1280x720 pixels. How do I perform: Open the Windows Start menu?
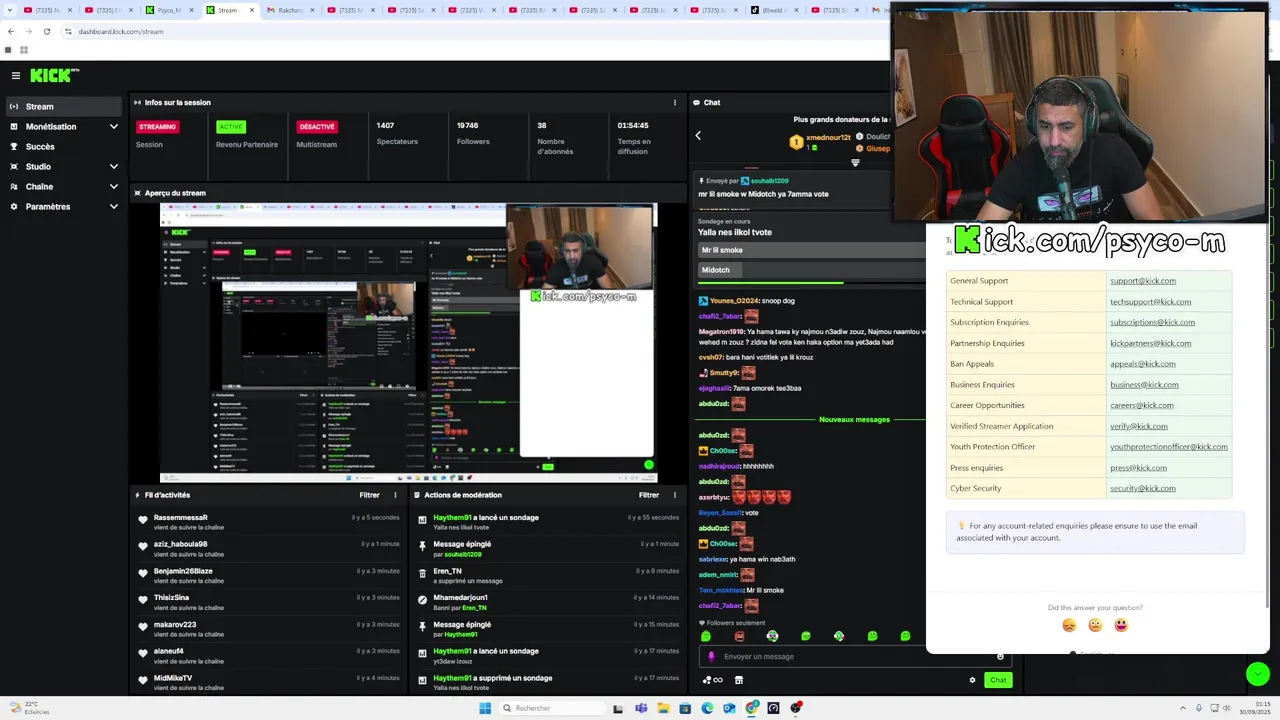click(485, 708)
